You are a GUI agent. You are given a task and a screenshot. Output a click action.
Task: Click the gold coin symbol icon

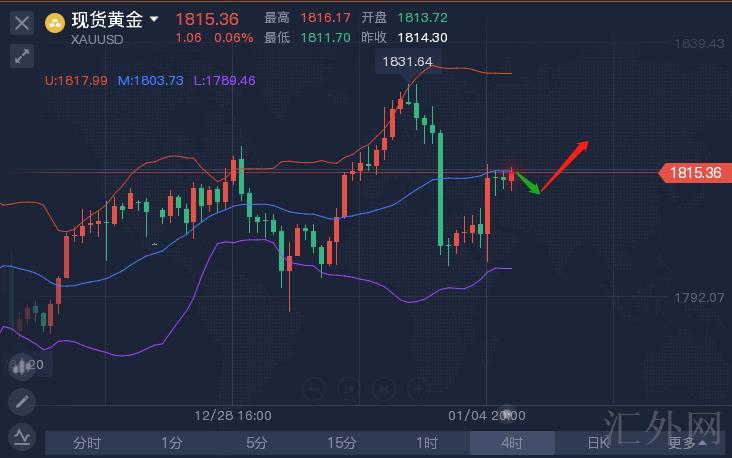[56, 20]
